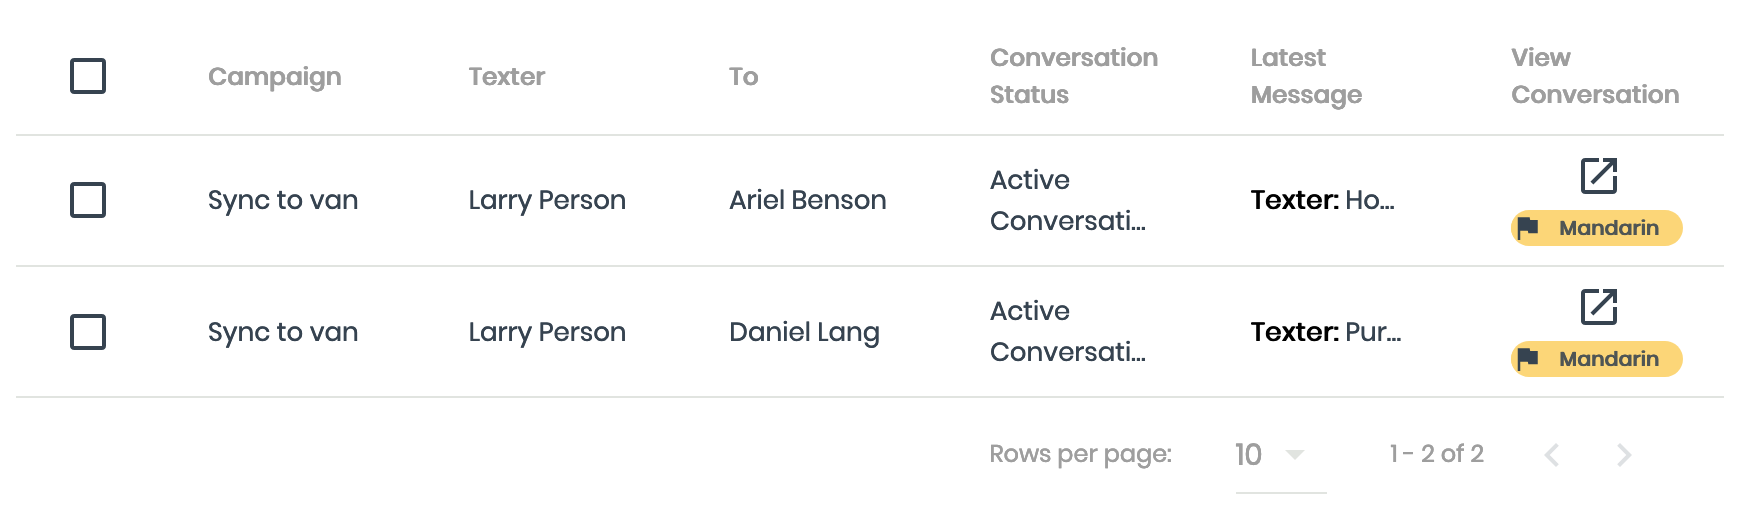Screen dimensions: 1746x526
Task: Click the Conversation Status column header
Action: click(x=1073, y=76)
